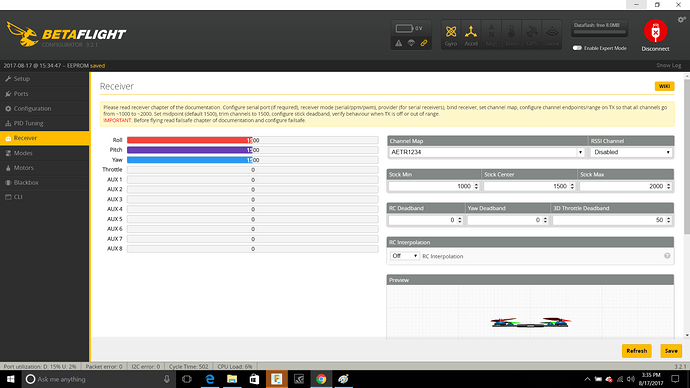Open the Channel Map dropdown

(x=487, y=152)
